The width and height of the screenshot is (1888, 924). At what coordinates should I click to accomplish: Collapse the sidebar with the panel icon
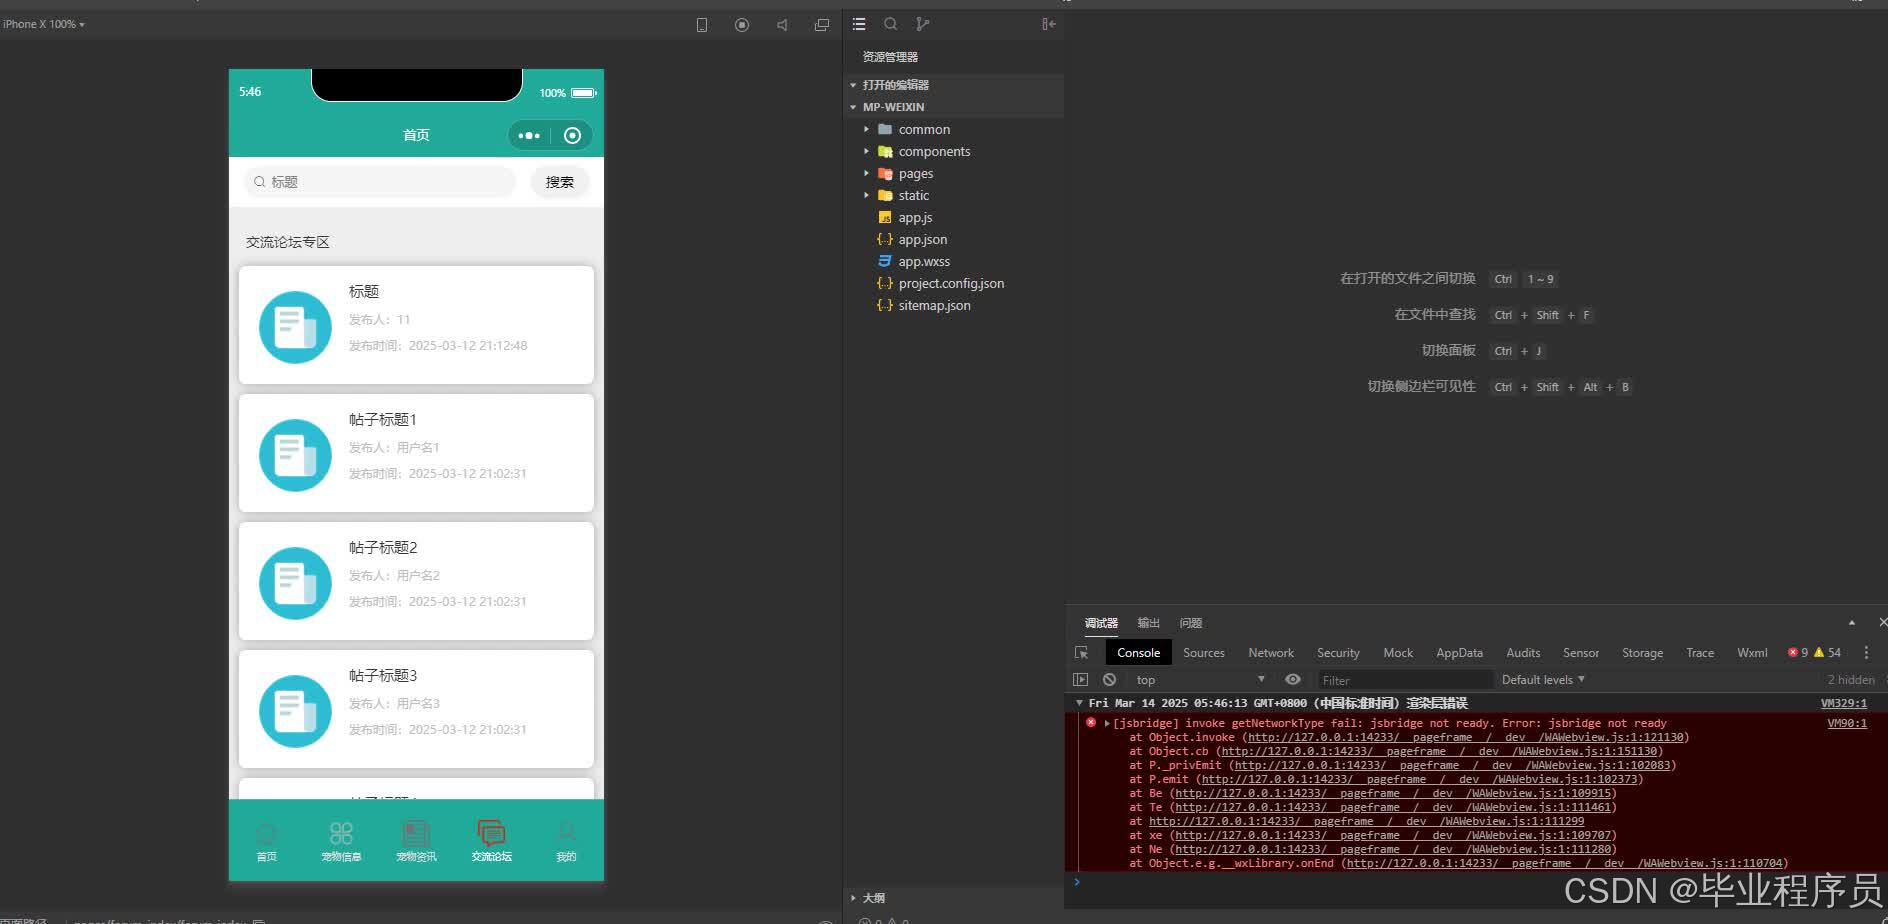[x=1048, y=24]
